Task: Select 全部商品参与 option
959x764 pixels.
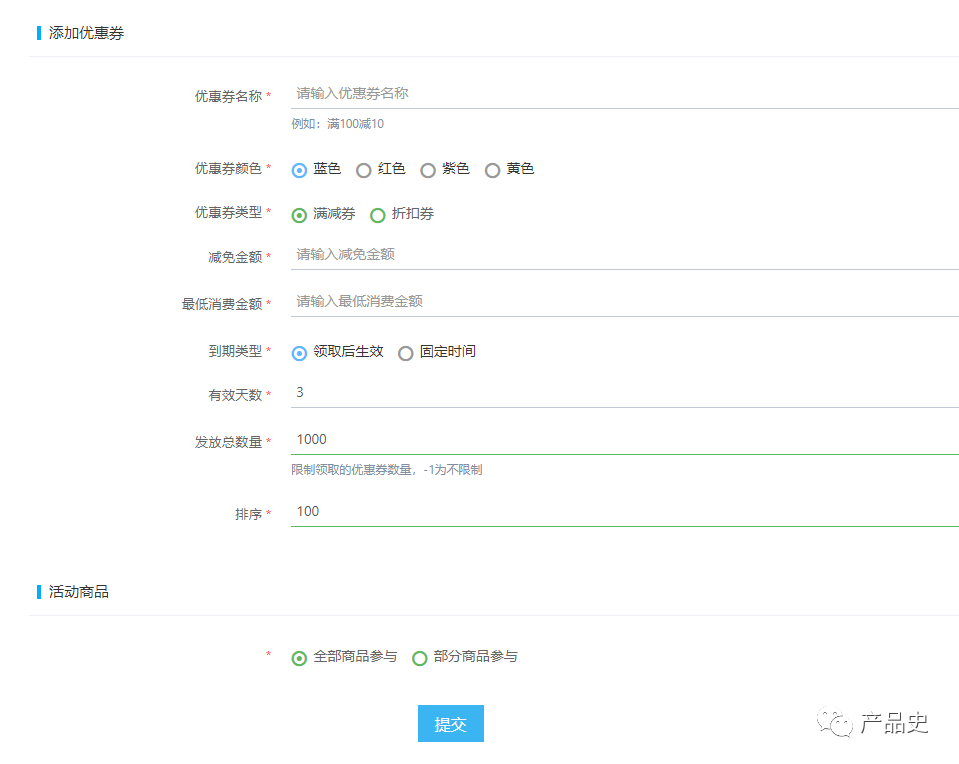Action: (x=299, y=658)
